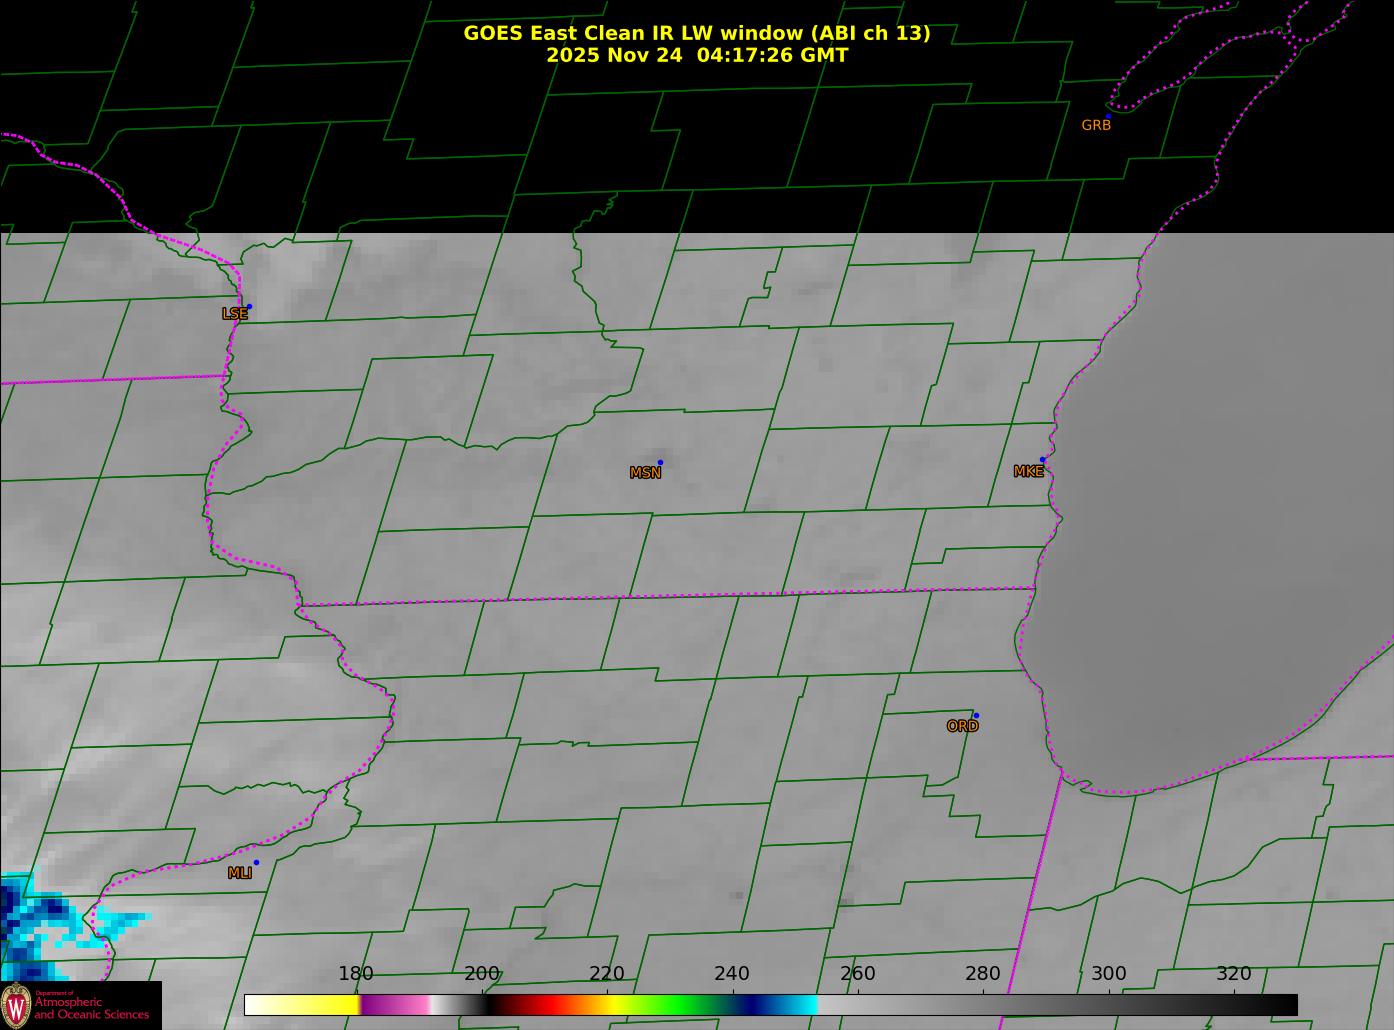The height and width of the screenshot is (1030, 1394).
Task: Click the ORD station blue dot marker
Action: 976,716
